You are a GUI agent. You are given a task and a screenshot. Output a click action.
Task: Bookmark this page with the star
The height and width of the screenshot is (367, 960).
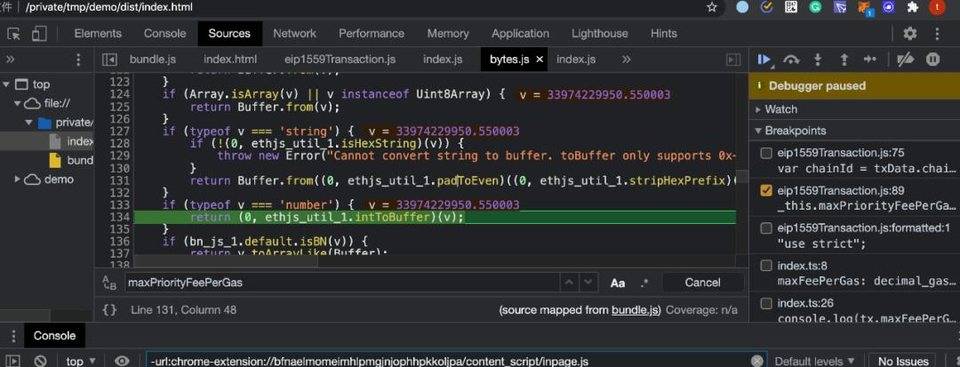click(x=711, y=7)
